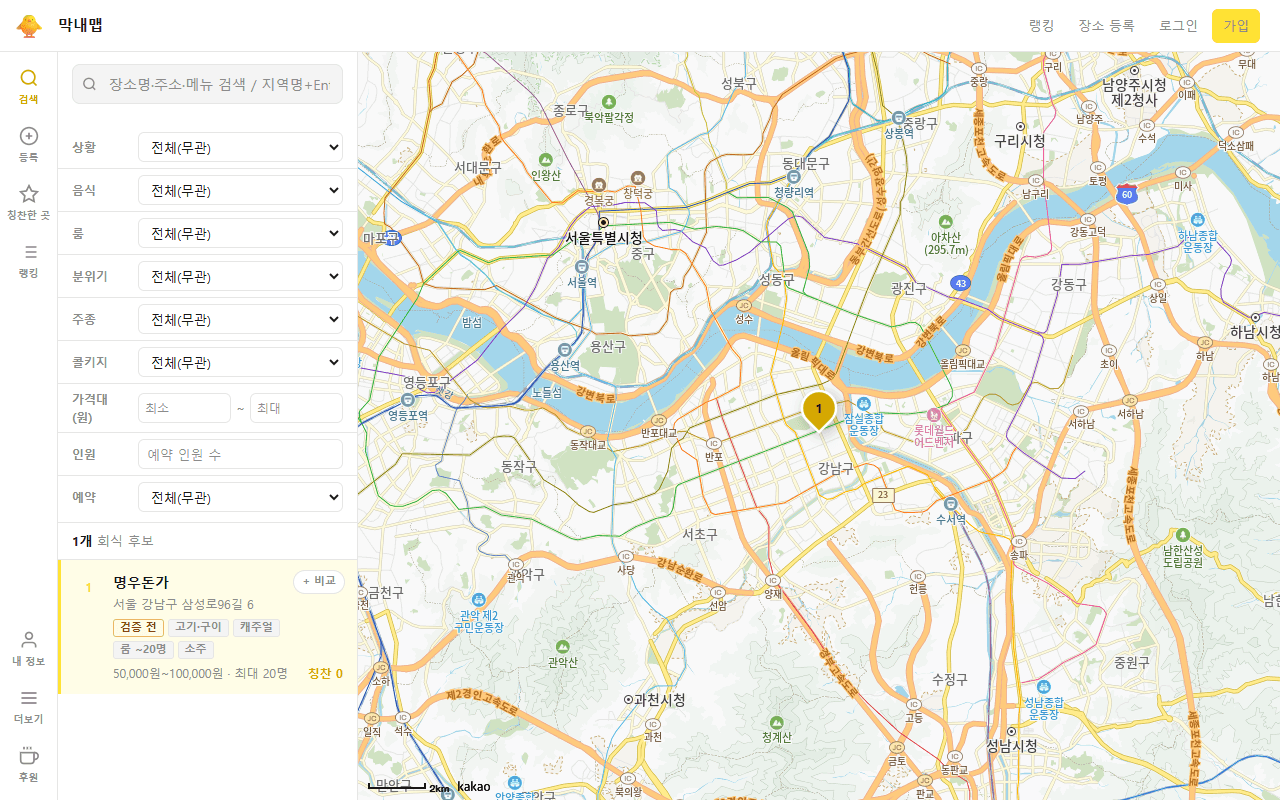Open the 랭킹 list icon in sidebar
This screenshot has width=1280, height=800.
pyautogui.click(x=29, y=252)
